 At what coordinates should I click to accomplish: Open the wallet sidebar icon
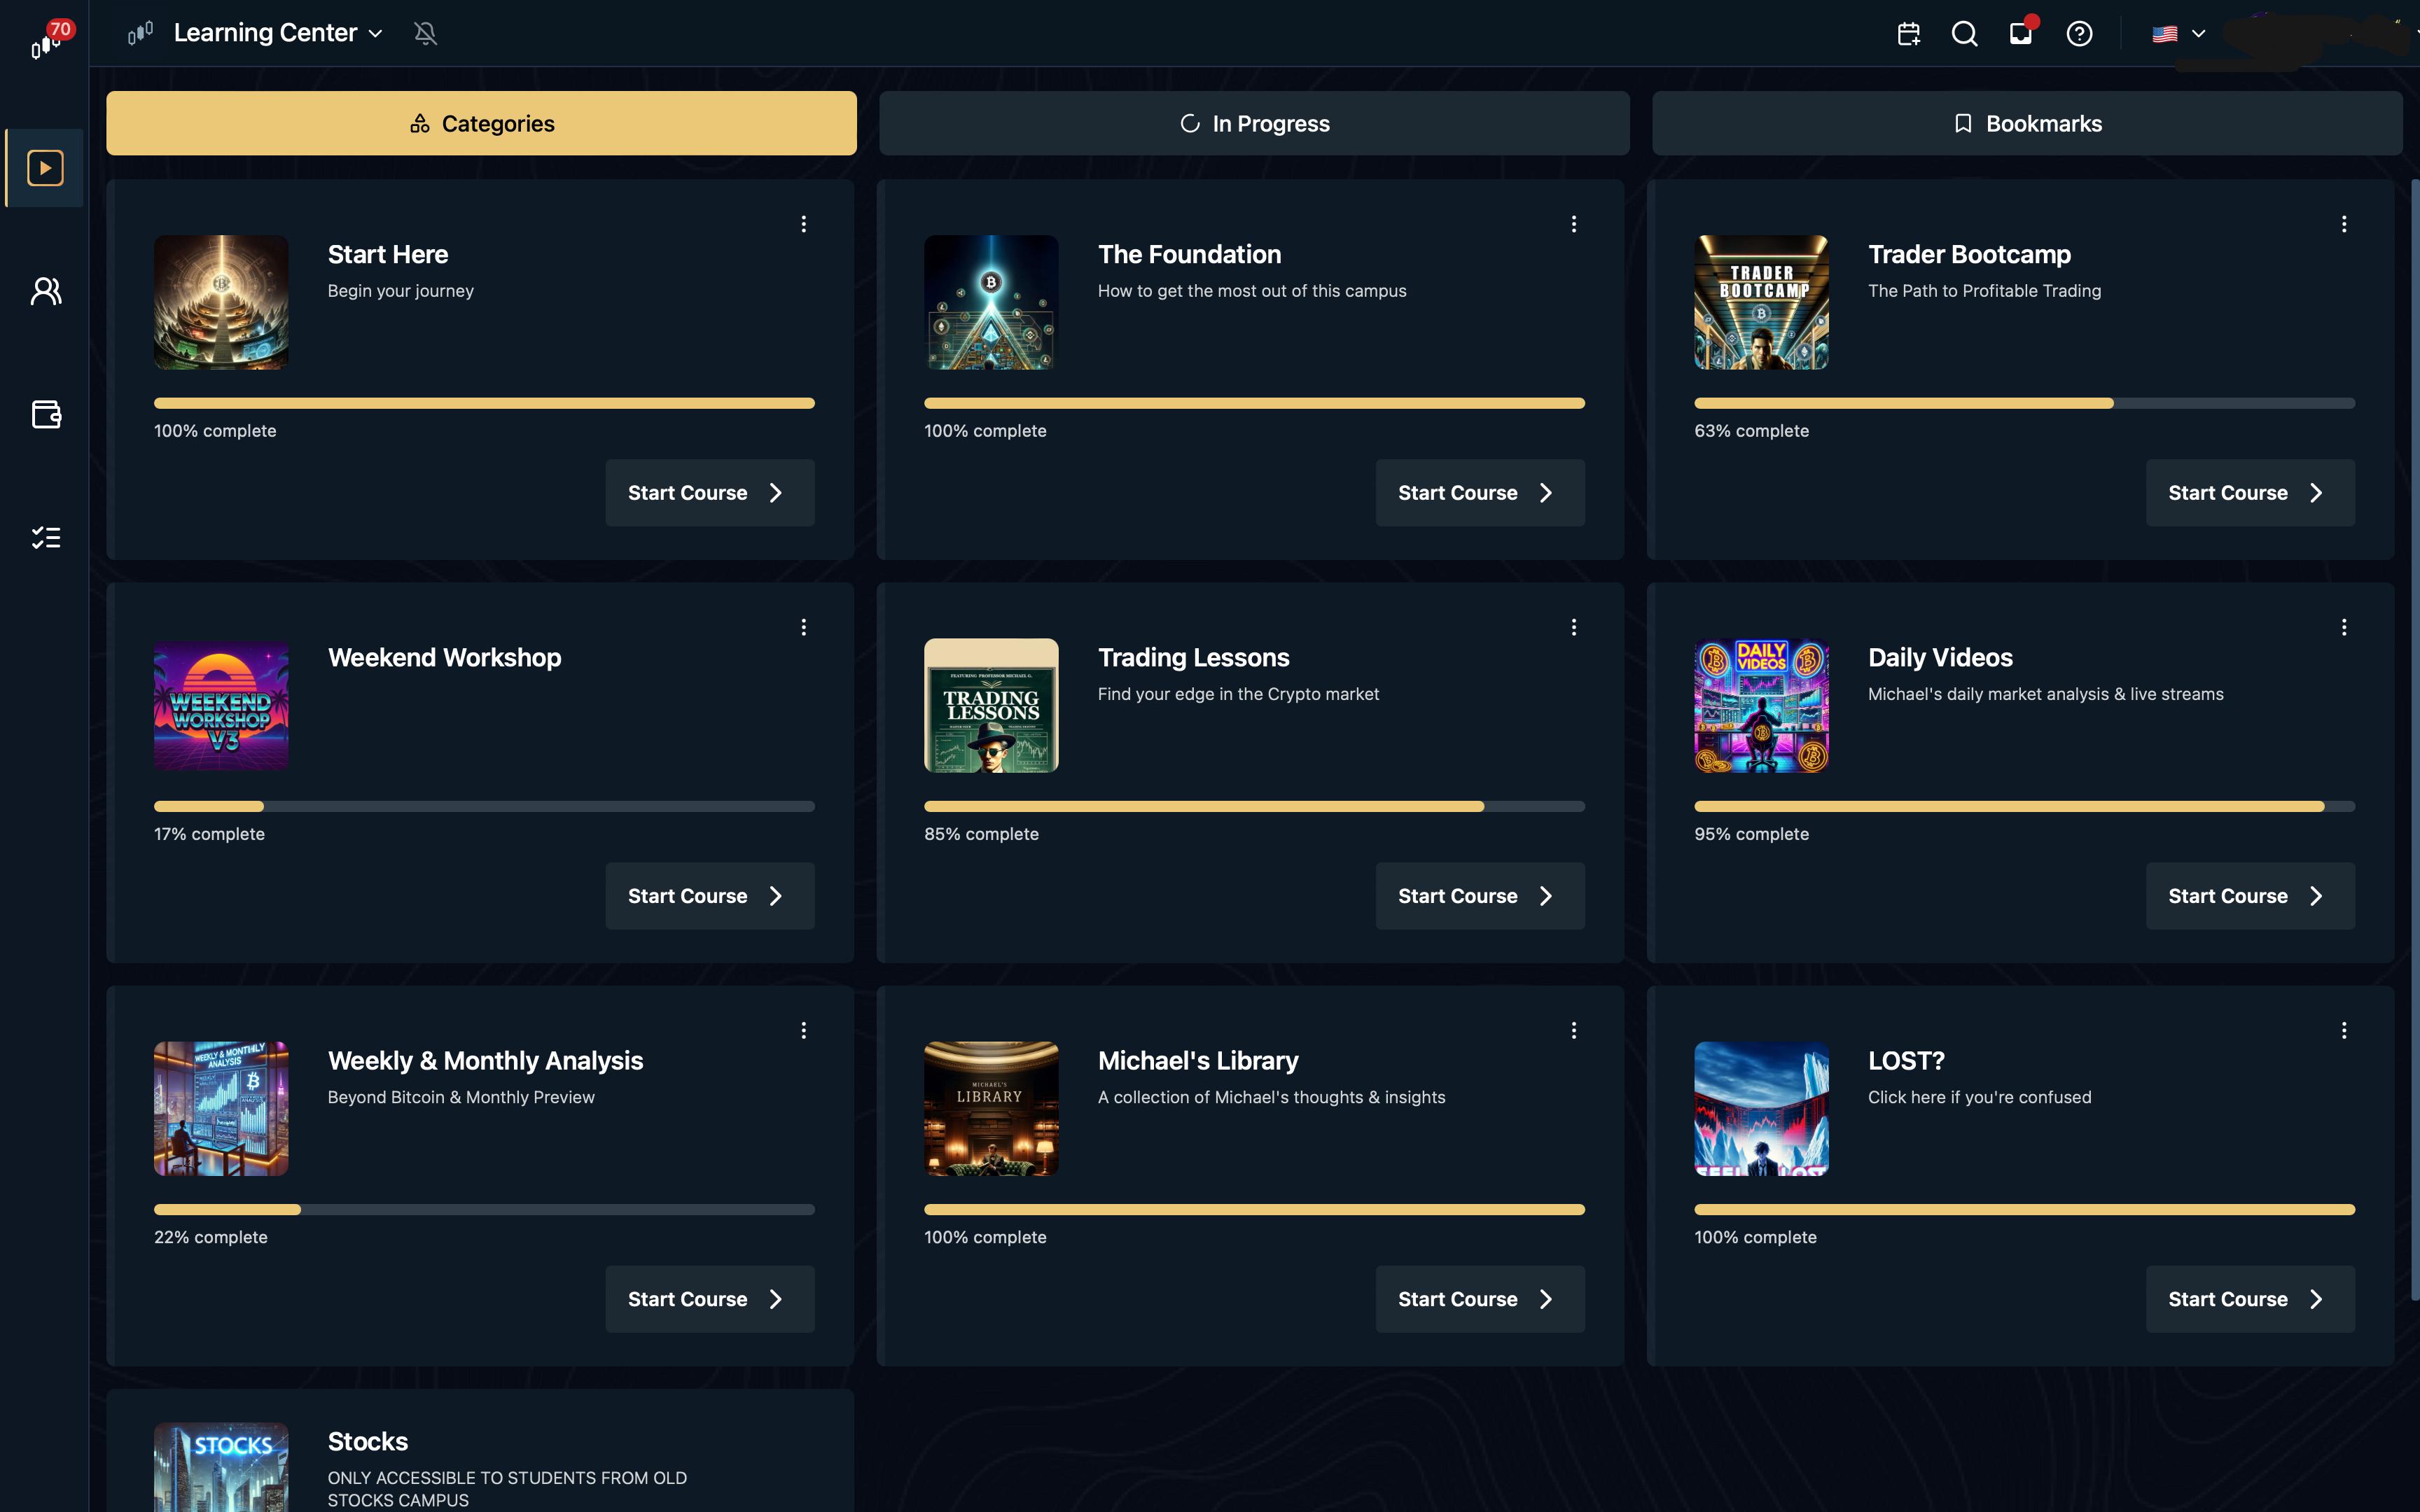point(46,414)
